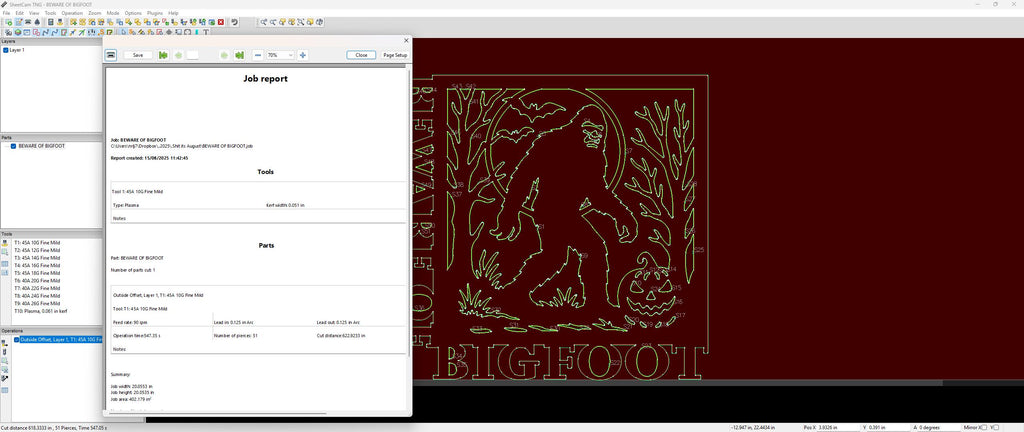Select tool T9: 40A 26G Fine Mild
Image resolution: width=1024 pixels, height=432 pixels.
click(37, 303)
